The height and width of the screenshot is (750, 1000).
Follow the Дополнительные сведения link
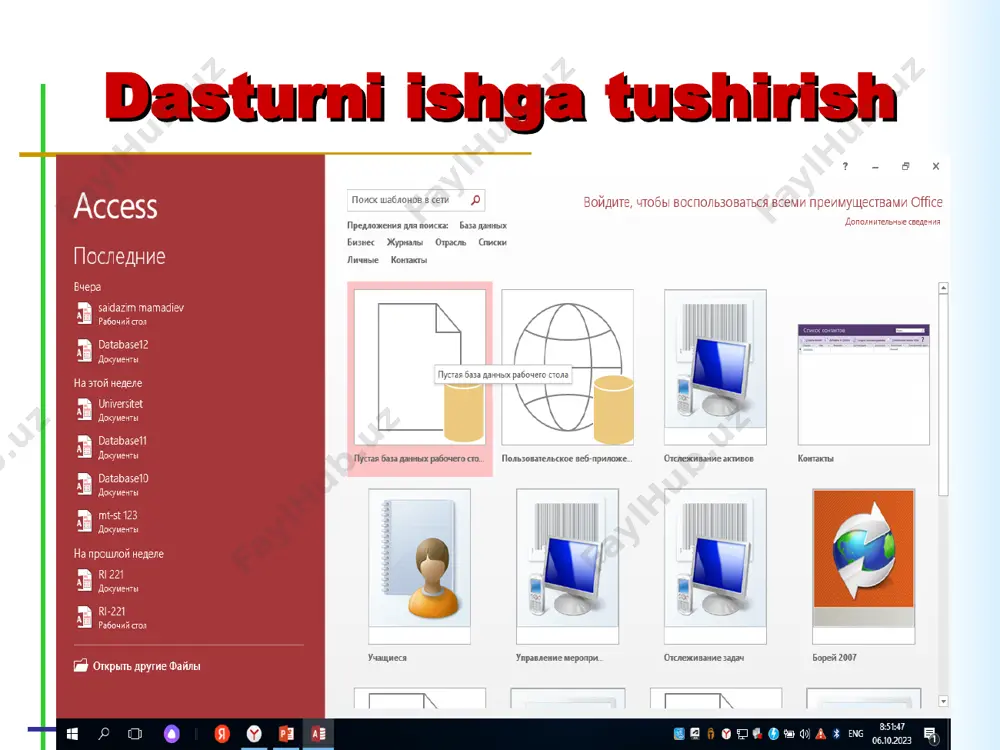[x=892, y=222]
